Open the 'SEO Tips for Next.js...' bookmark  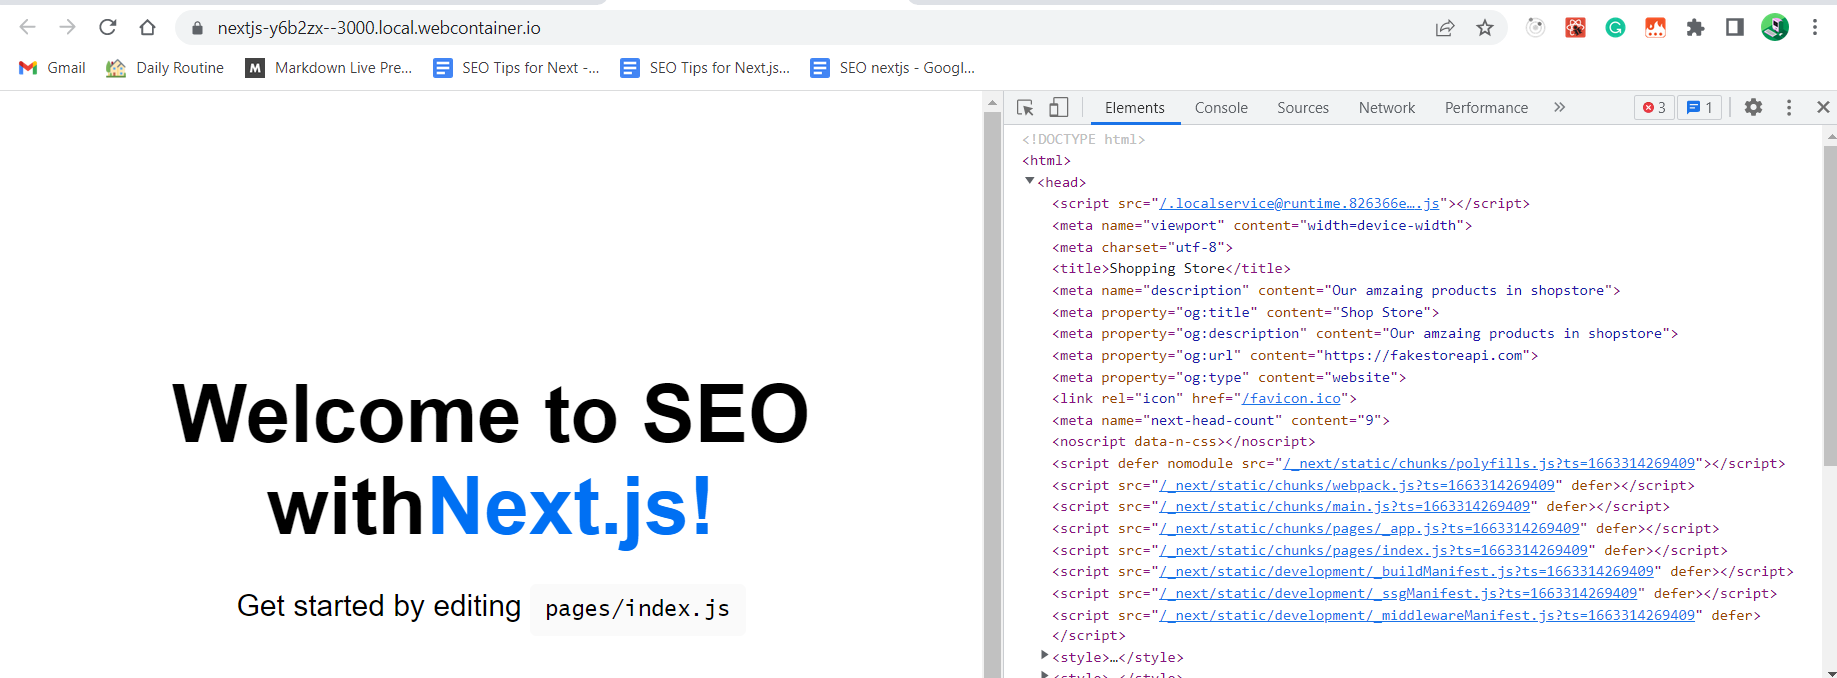(x=705, y=68)
